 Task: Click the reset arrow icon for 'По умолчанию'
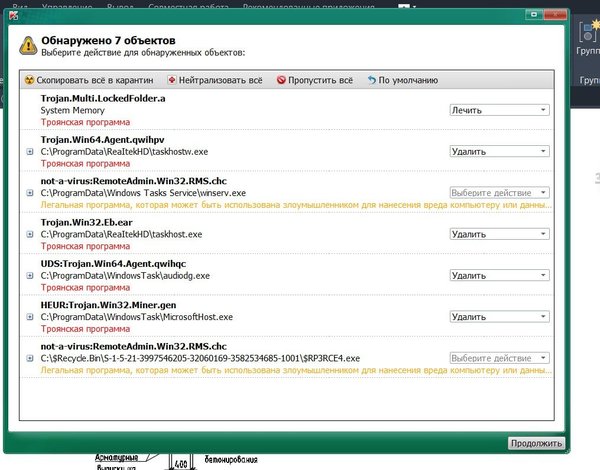point(372,79)
